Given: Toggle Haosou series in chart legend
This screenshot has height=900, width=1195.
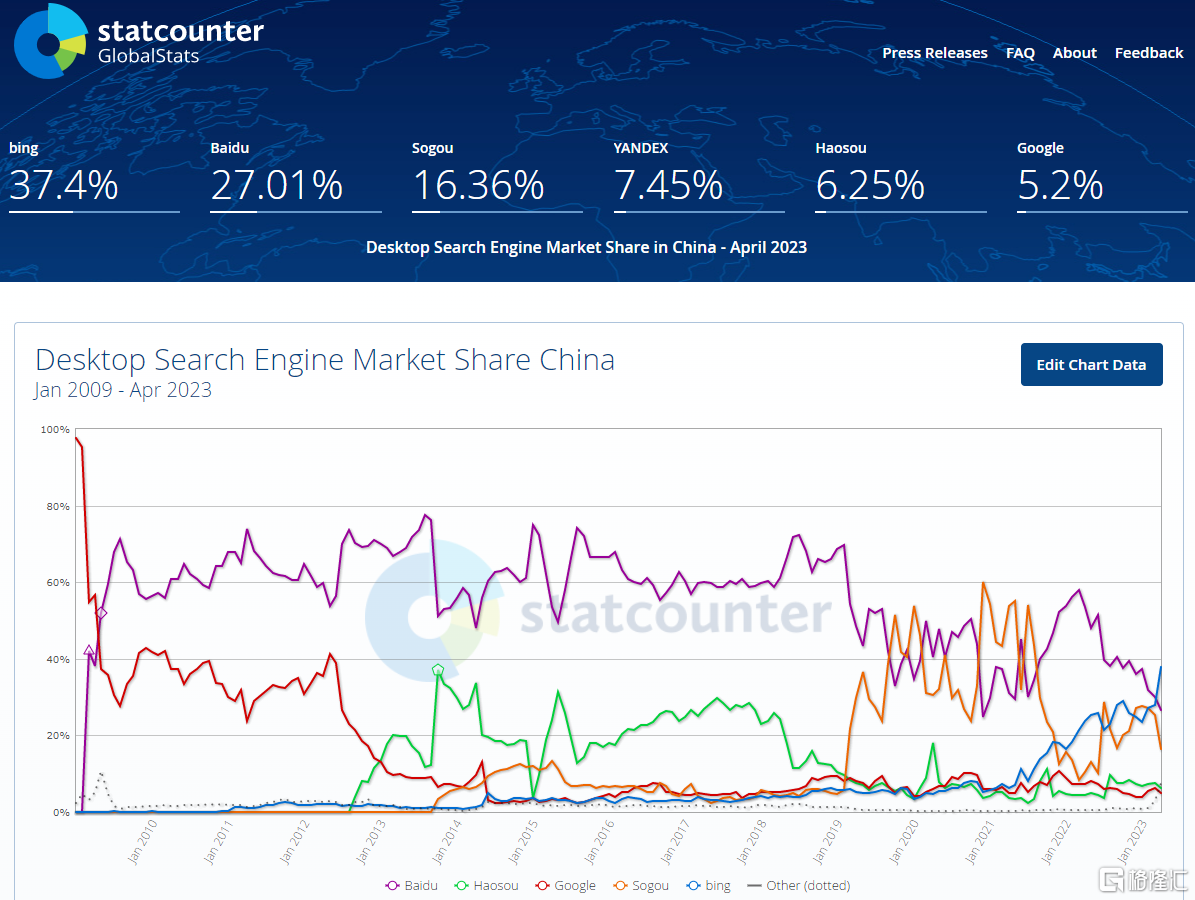Looking at the screenshot, I should [x=486, y=886].
